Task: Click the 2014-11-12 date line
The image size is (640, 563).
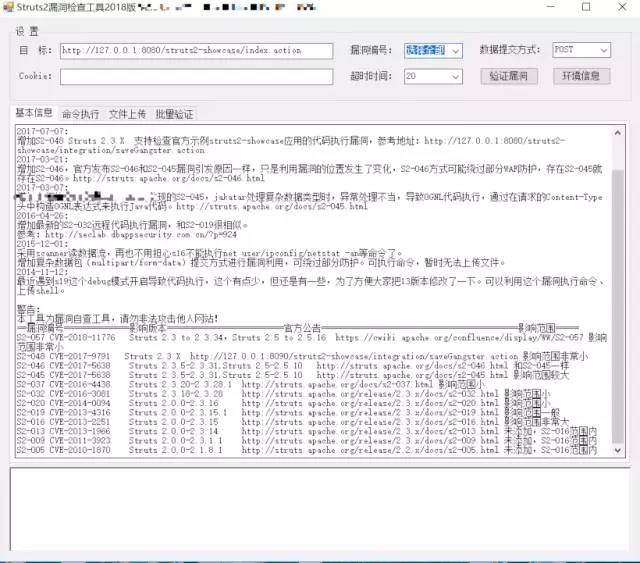Action: tap(43, 272)
